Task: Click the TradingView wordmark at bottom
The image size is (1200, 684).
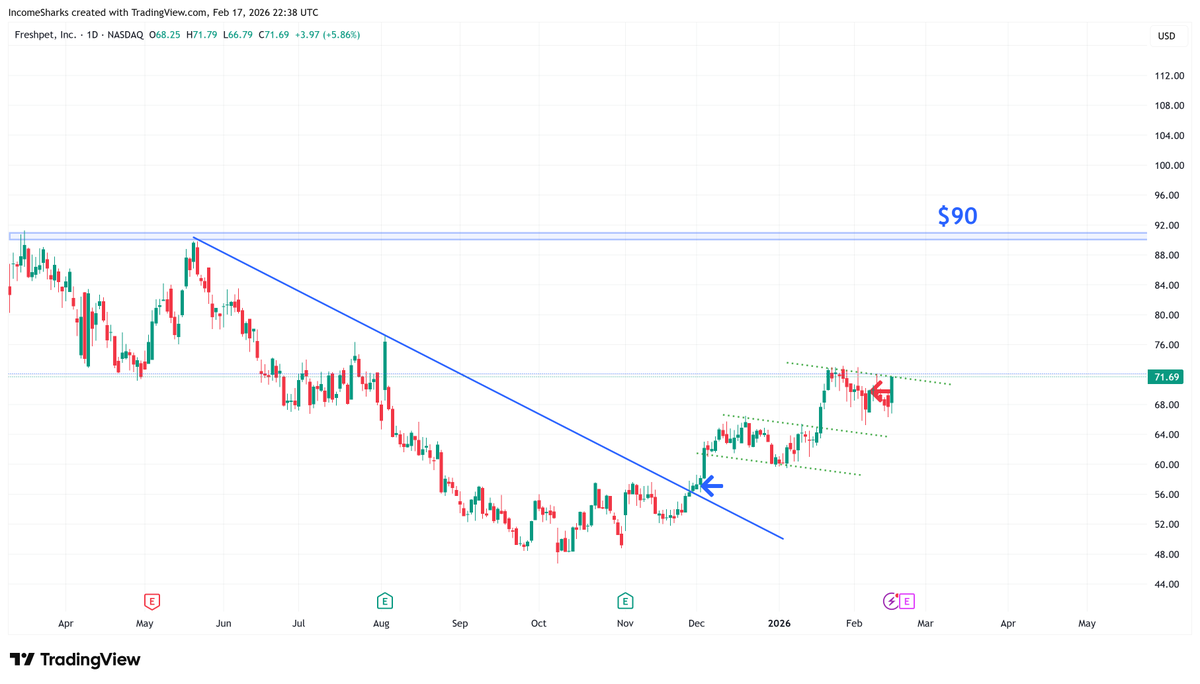Action: (90, 660)
